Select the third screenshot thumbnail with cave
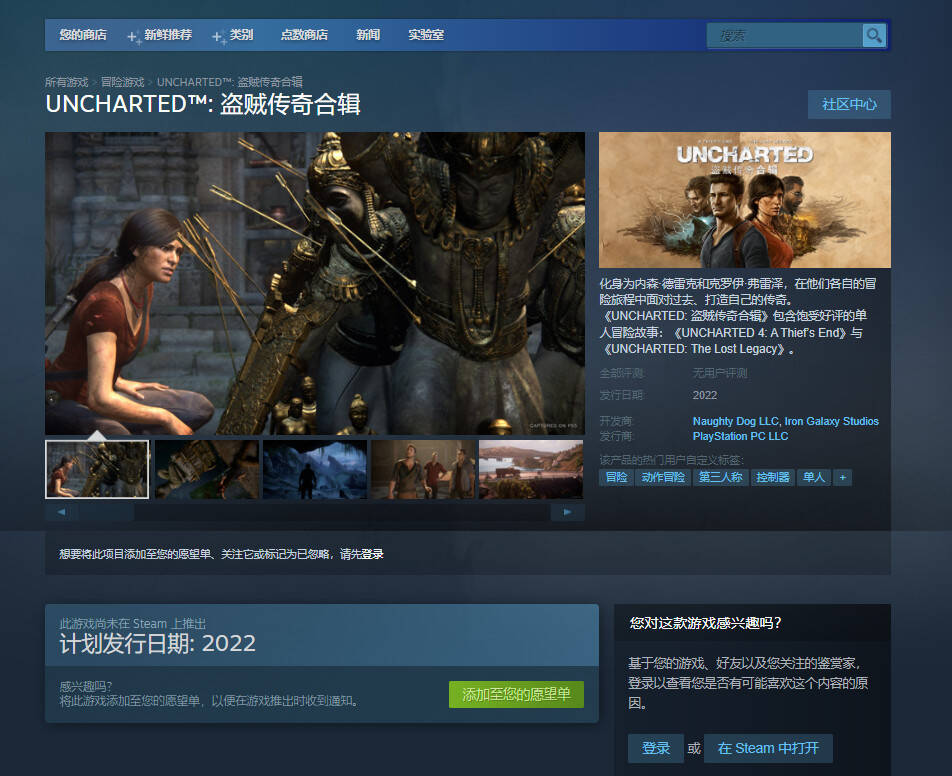The image size is (952, 776). 314,469
